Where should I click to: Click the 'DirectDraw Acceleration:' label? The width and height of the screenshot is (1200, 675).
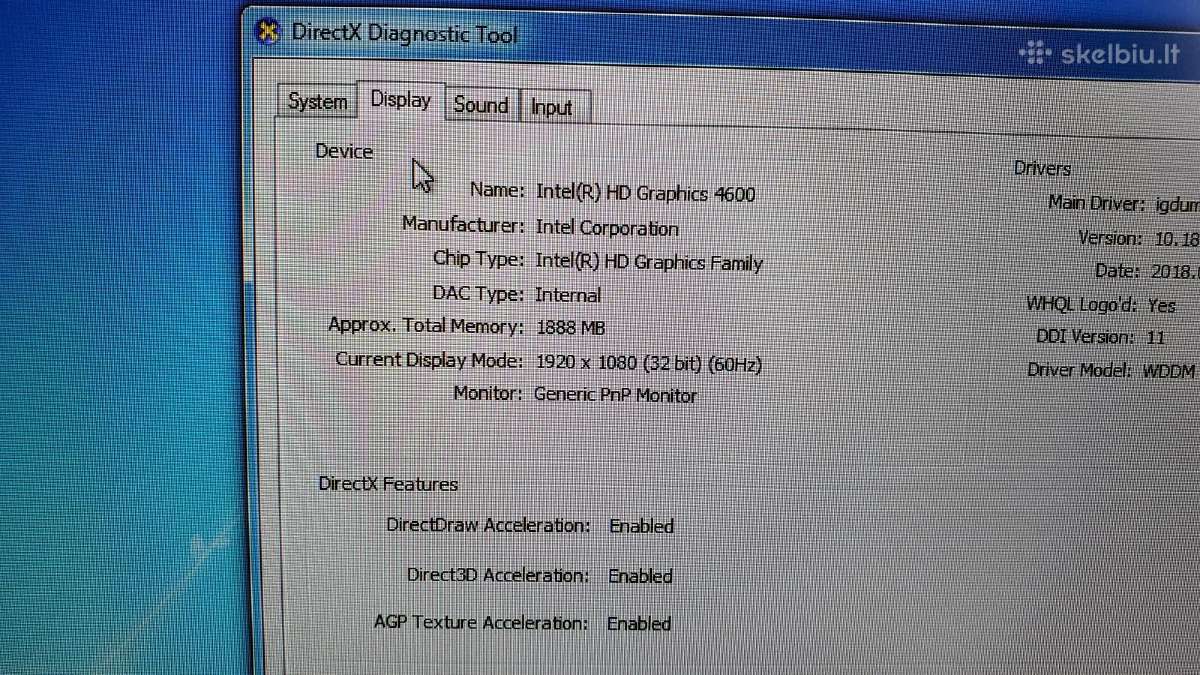pos(488,525)
